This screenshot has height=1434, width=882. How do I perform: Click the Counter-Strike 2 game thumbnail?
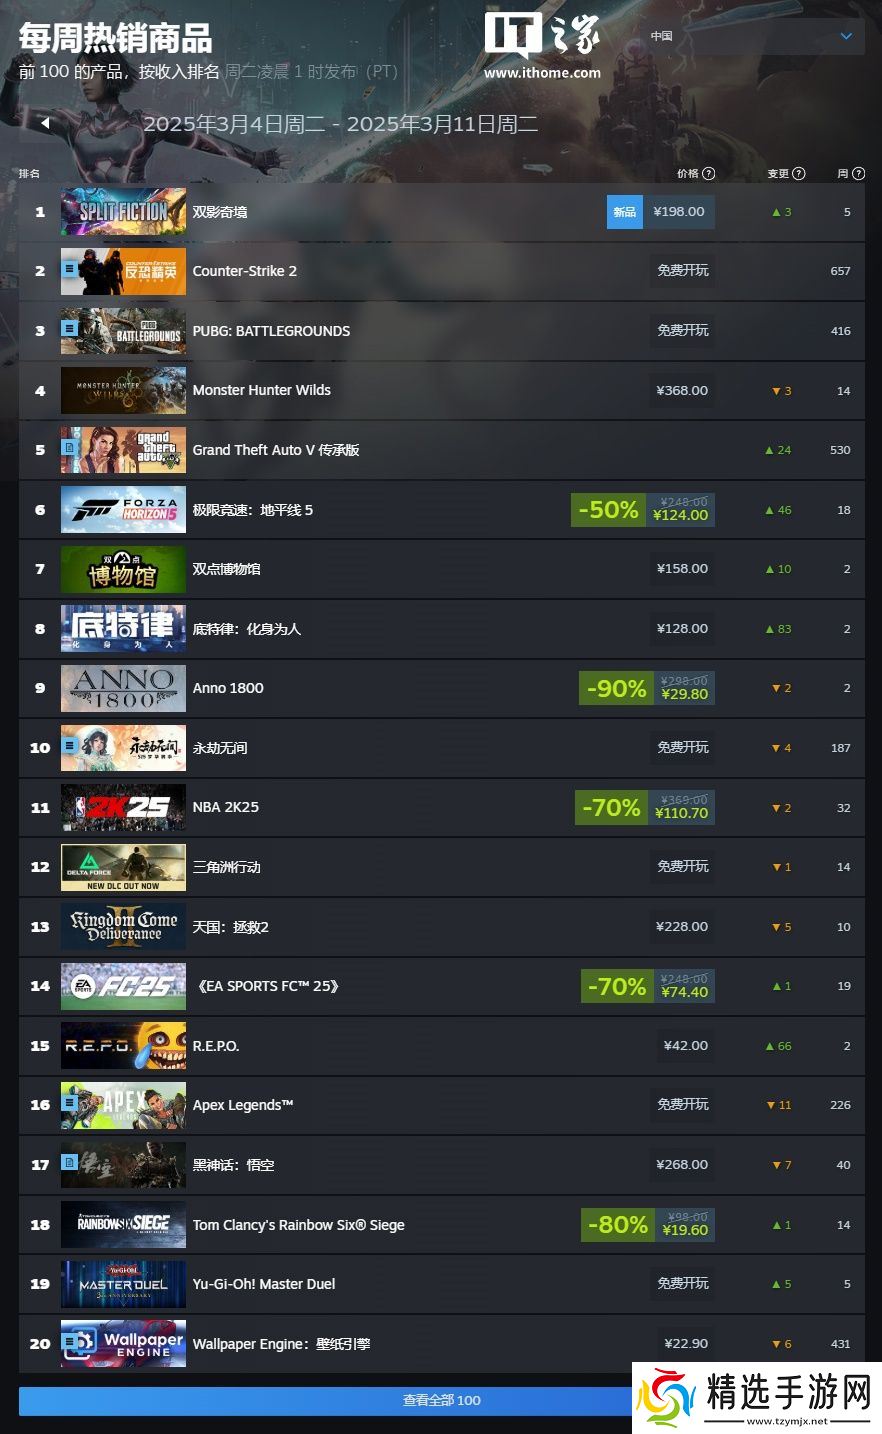tap(123, 271)
